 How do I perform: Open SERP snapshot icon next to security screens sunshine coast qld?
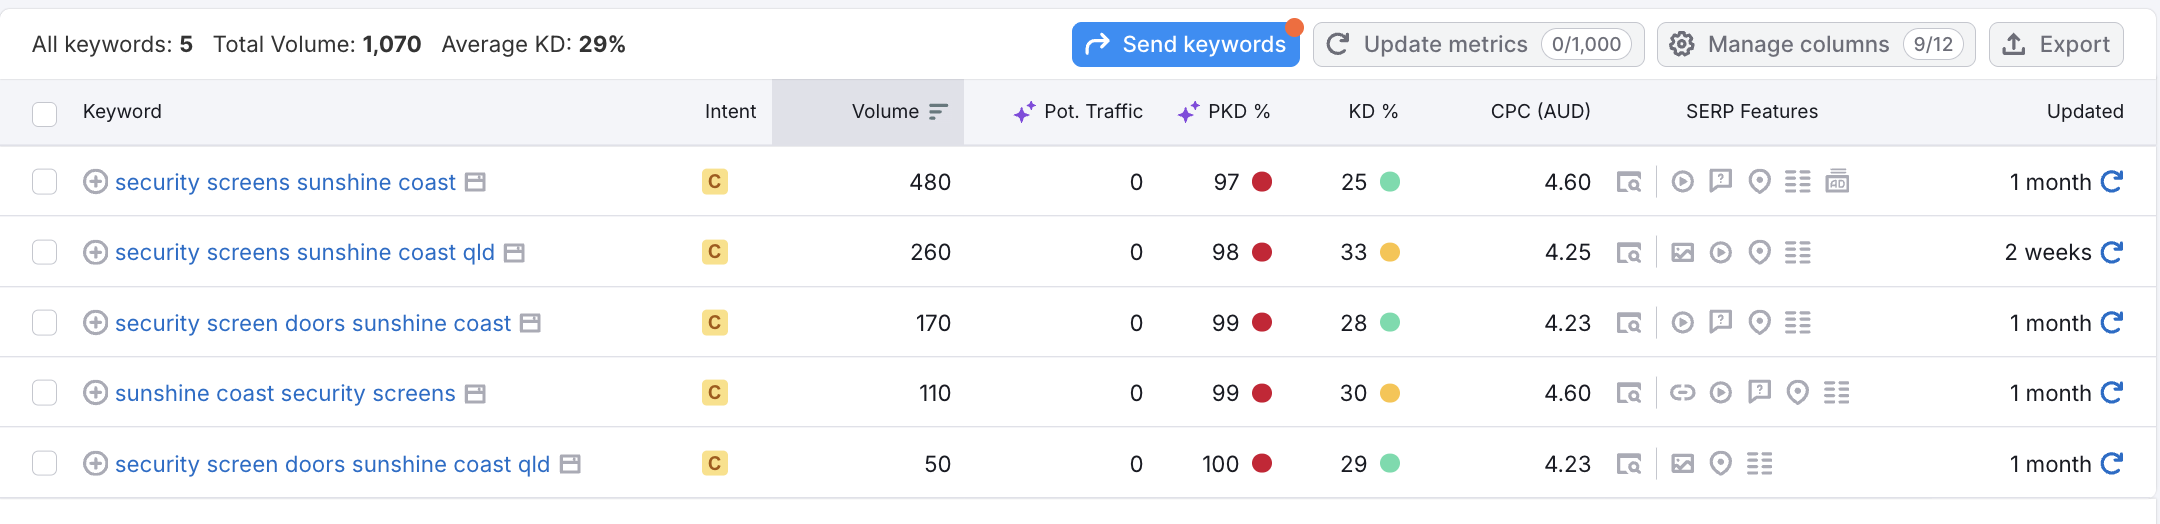pos(515,252)
